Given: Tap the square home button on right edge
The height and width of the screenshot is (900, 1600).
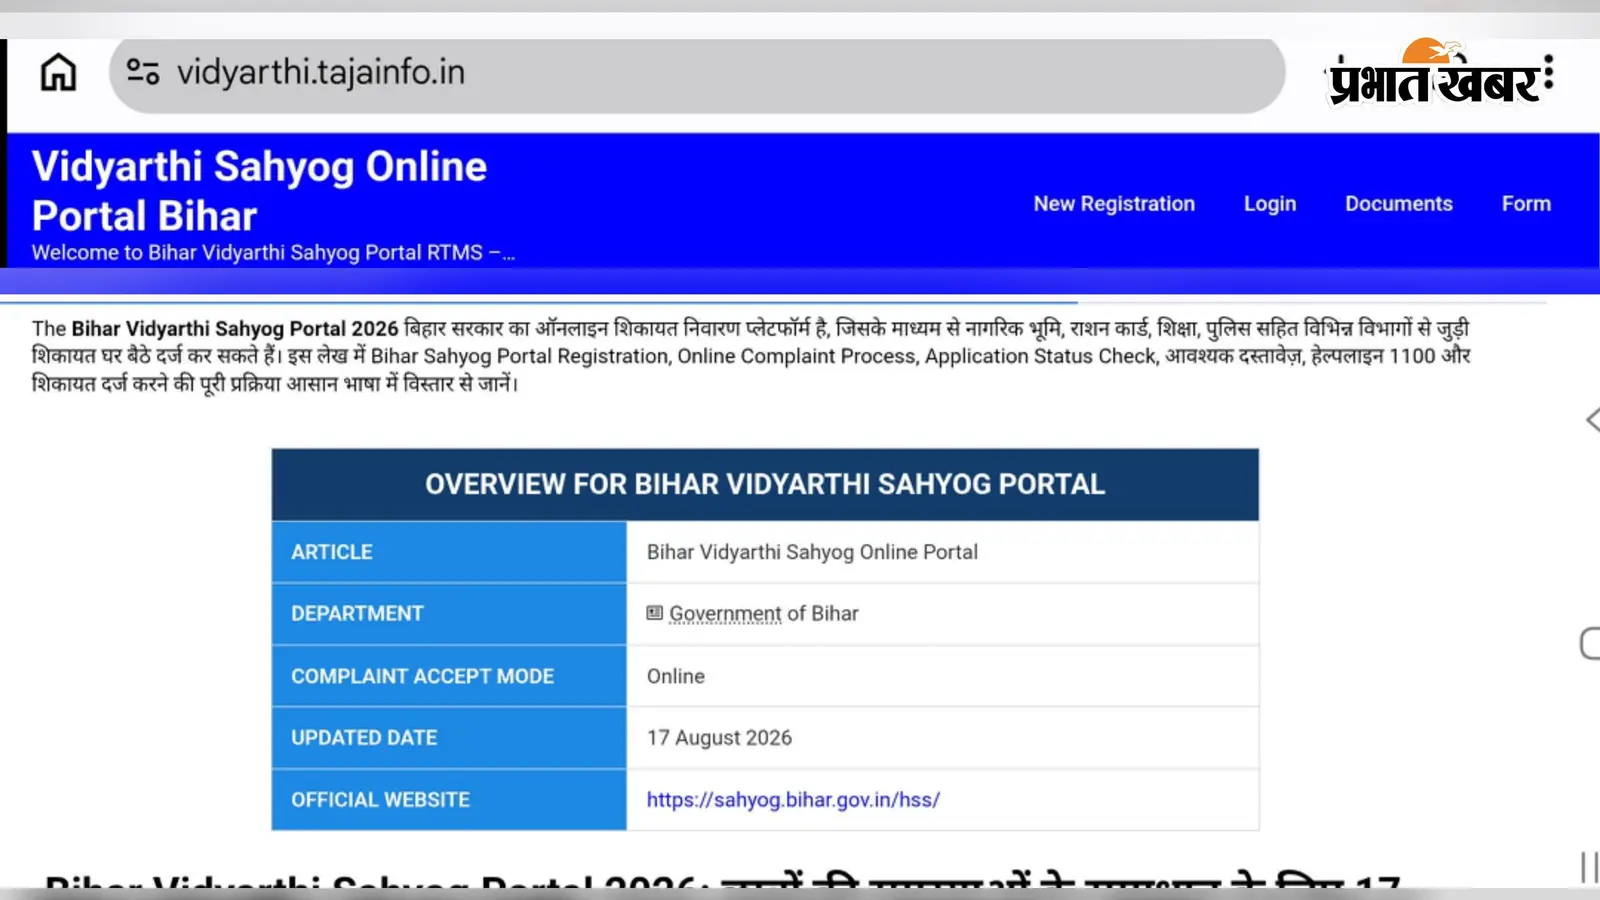Looking at the screenshot, I should [1590, 643].
